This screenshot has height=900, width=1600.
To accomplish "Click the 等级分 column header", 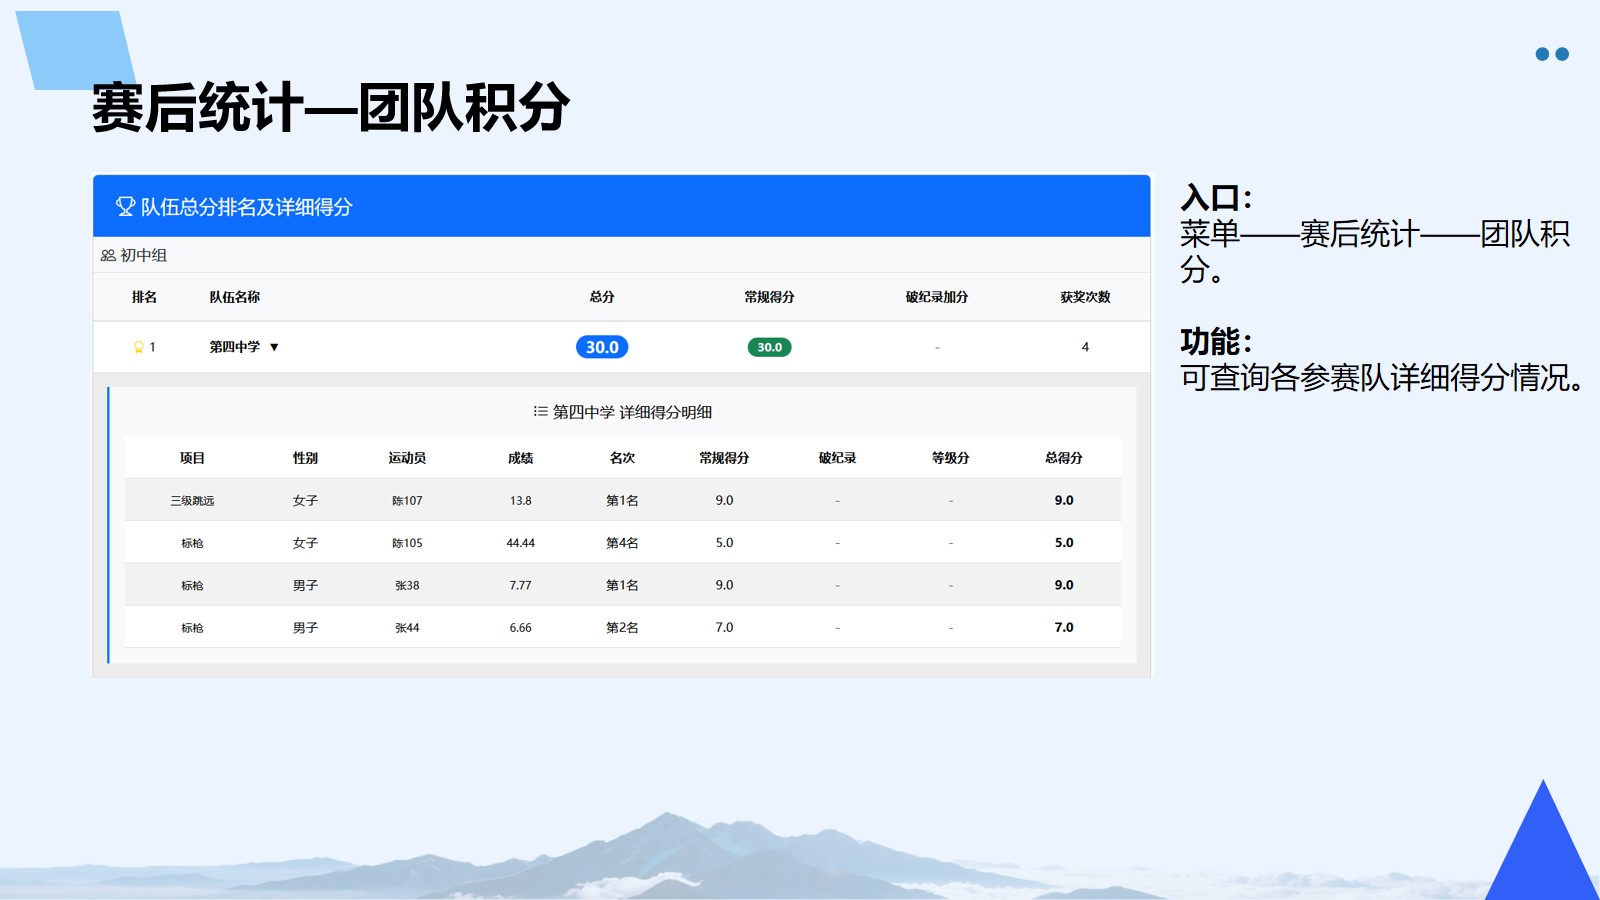I will (x=950, y=458).
